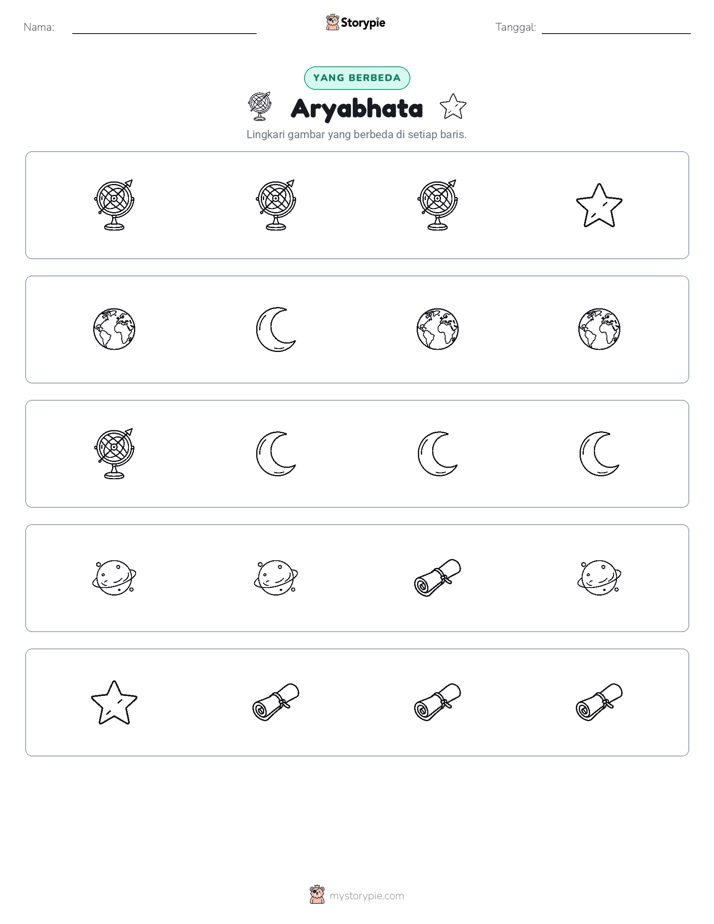Select the star in the fifth row
Image resolution: width=714 pixels, height=924 pixels.
pyautogui.click(x=114, y=702)
